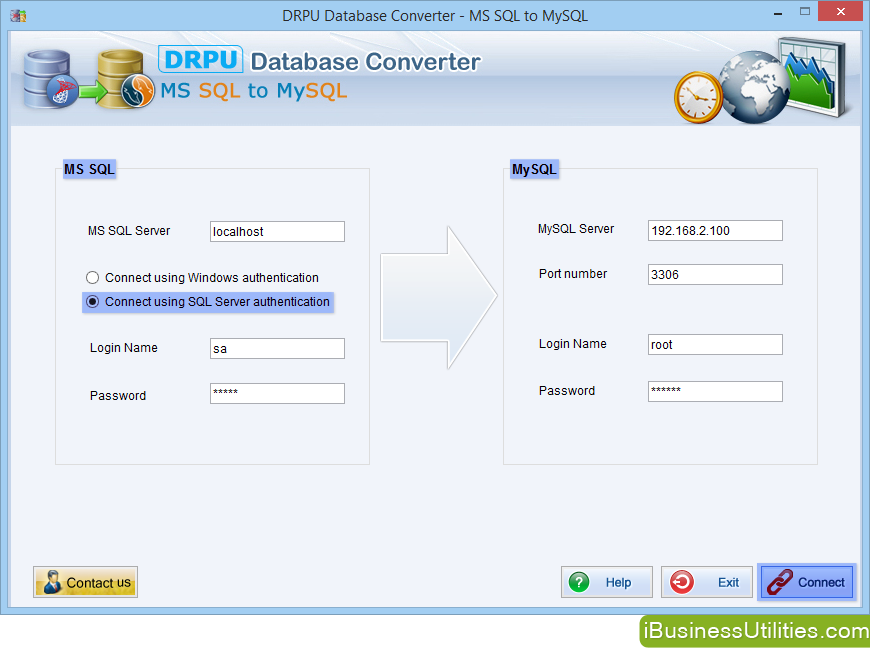Click the globe icon in the banner
This screenshot has height=650, width=870.
pos(753,87)
